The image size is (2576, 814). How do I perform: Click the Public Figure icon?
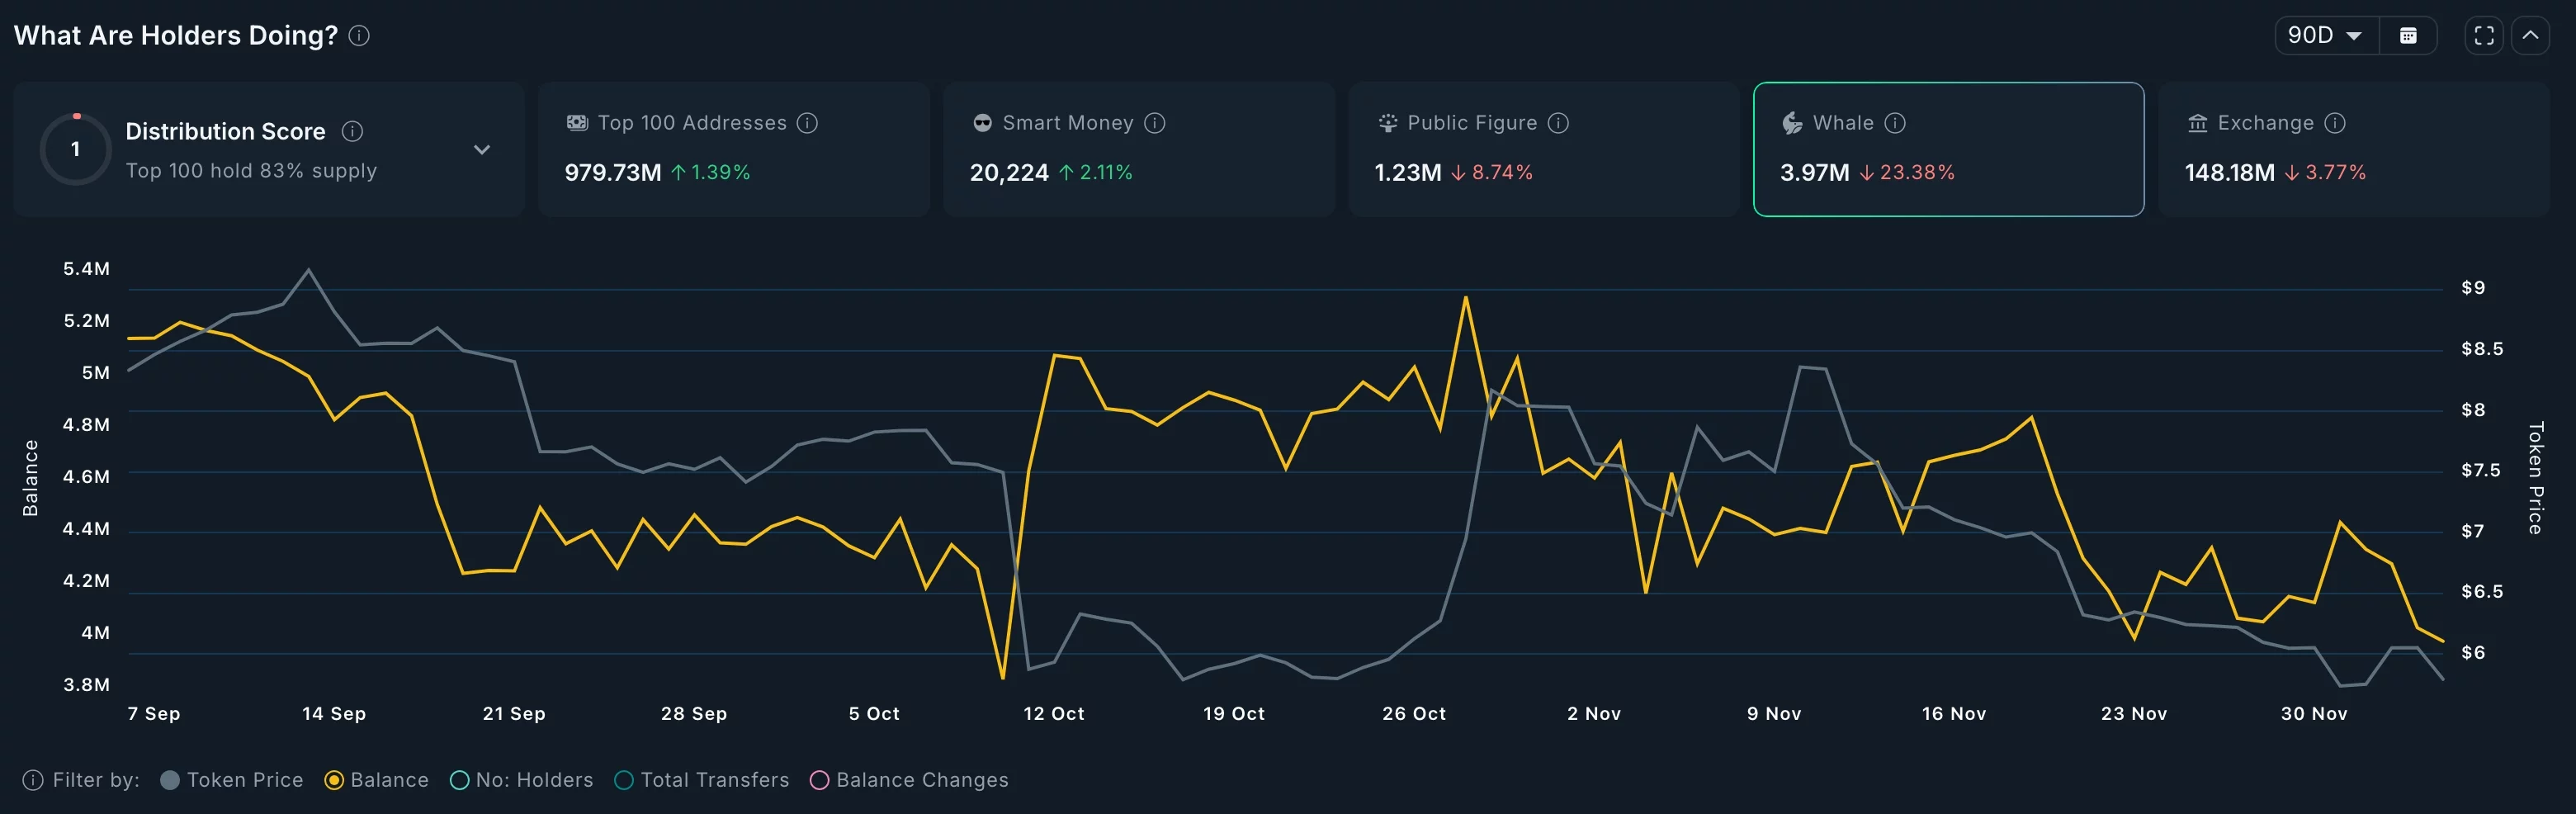click(x=1388, y=122)
